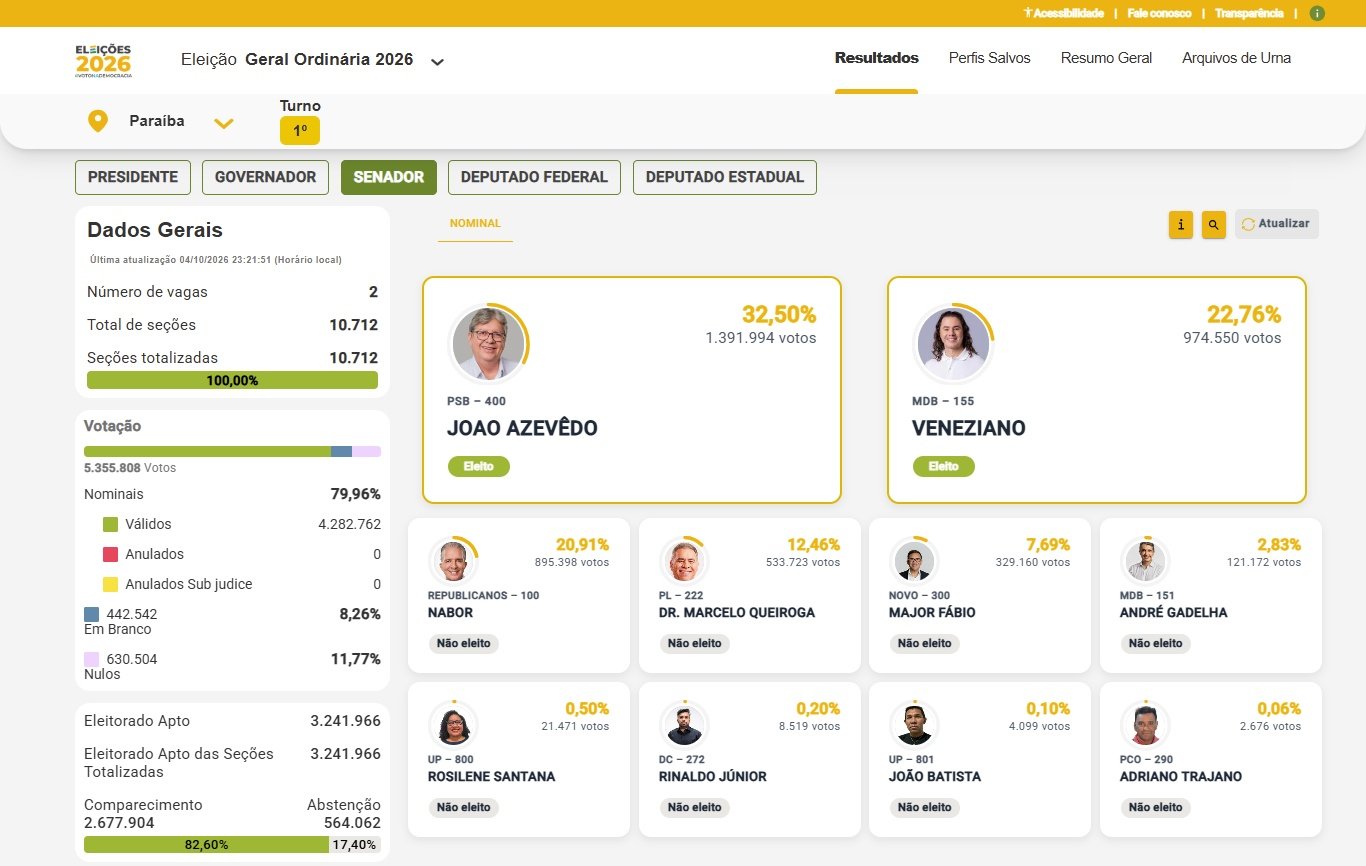The height and width of the screenshot is (866, 1366).
Task: Click Adriano Trajano's candidate photo
Action: click(1145, 724)
